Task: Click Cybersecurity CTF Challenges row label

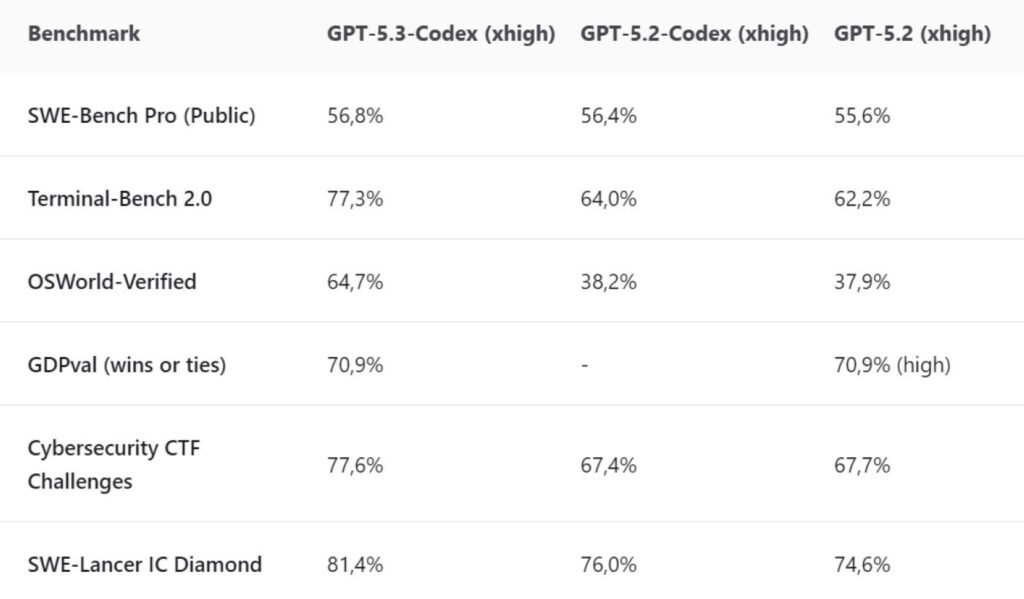Action: (x=114, y=464)
